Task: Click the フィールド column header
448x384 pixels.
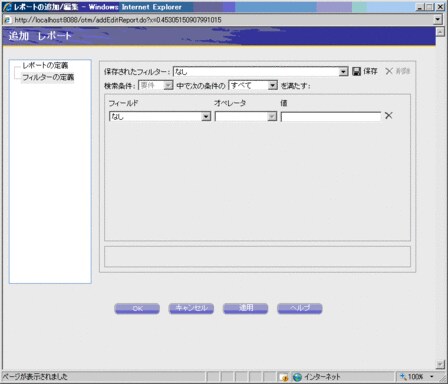Action: click(123, 103)
